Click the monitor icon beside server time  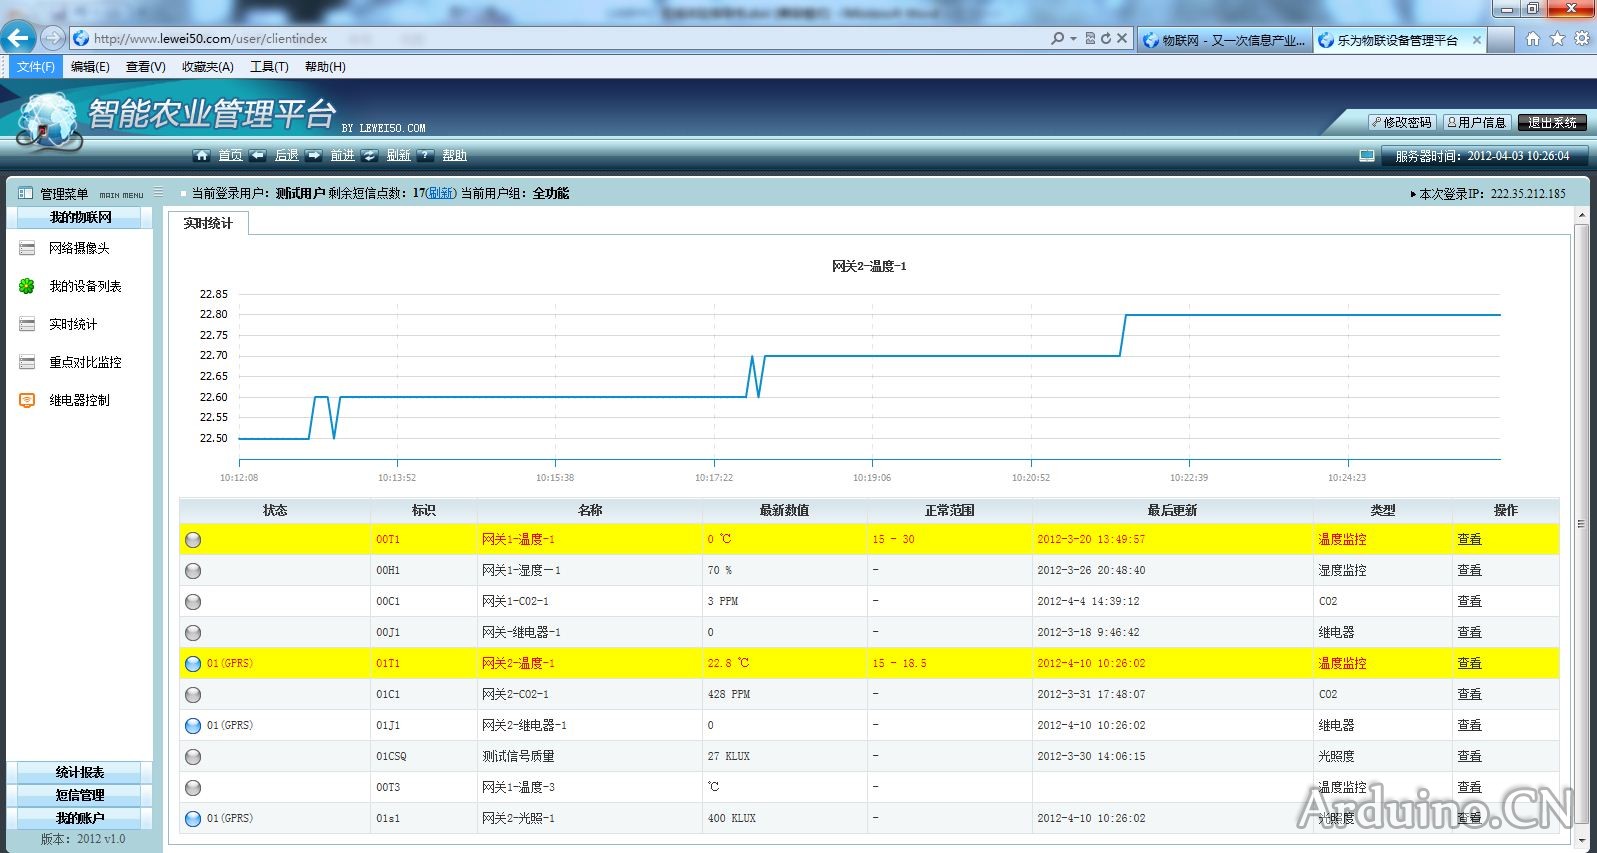point(1367,156)
